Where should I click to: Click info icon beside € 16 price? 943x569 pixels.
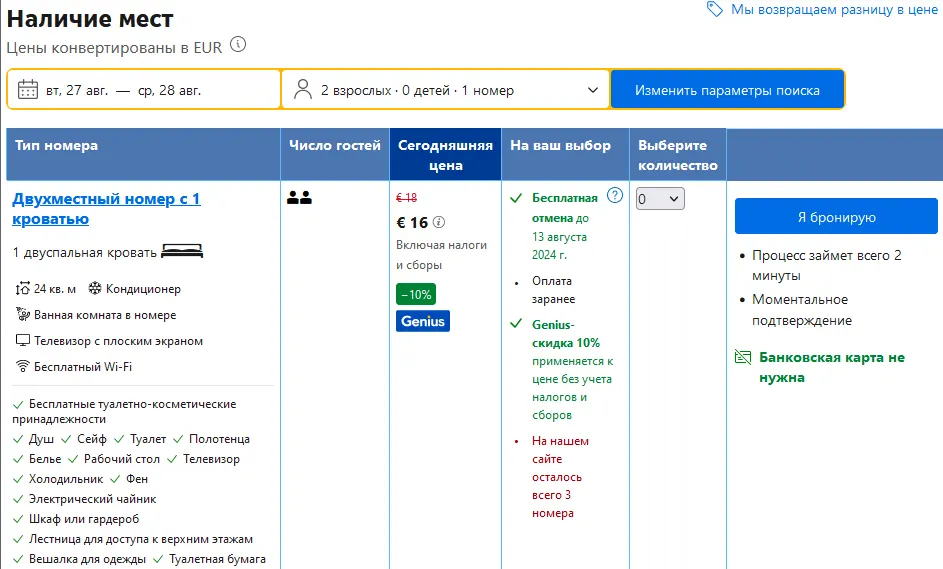click(438, 223)
